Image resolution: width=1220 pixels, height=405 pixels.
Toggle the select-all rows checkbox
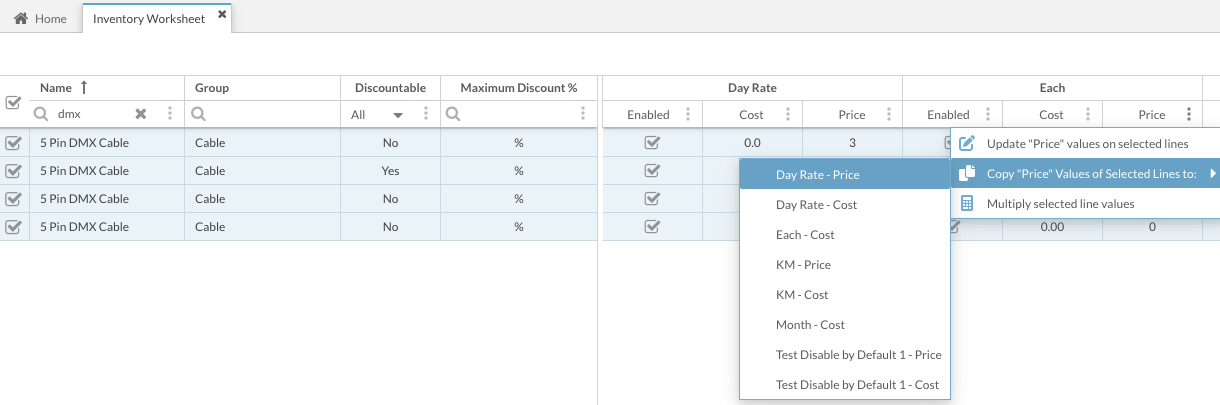coord(14,102)
